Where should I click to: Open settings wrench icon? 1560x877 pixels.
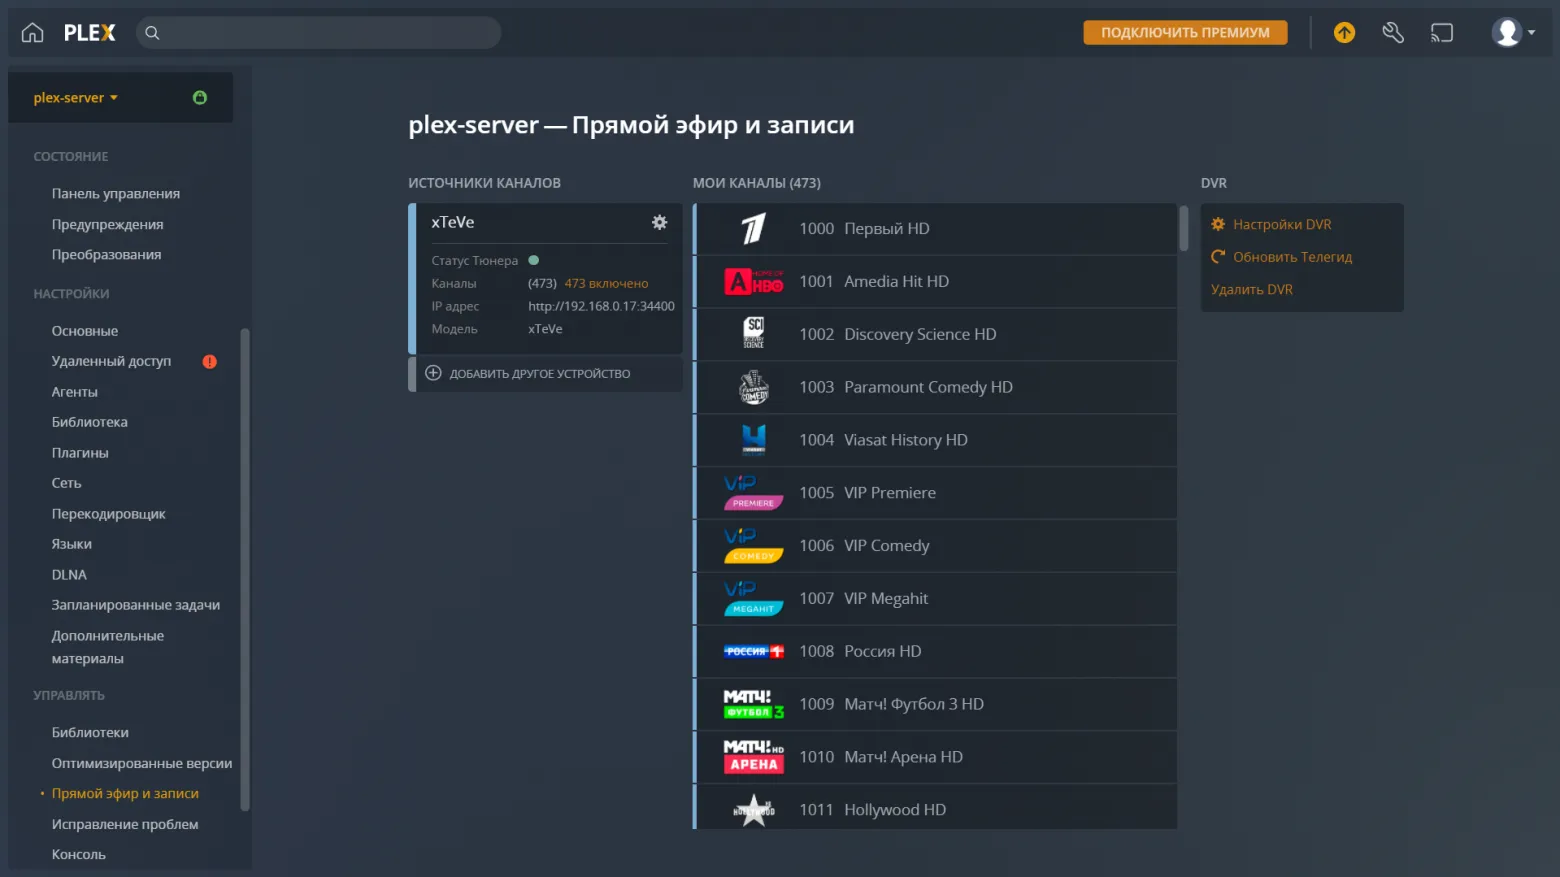click(x=1393, y=33)
